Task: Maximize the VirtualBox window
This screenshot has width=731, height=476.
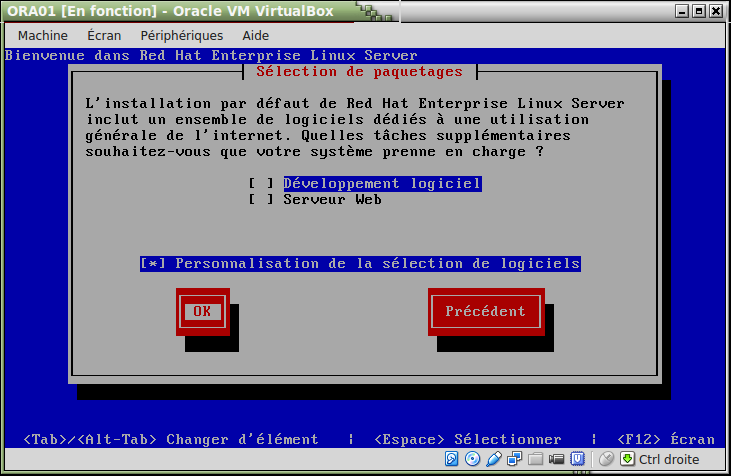Action: pyautogui.click(x=699, y=11)
